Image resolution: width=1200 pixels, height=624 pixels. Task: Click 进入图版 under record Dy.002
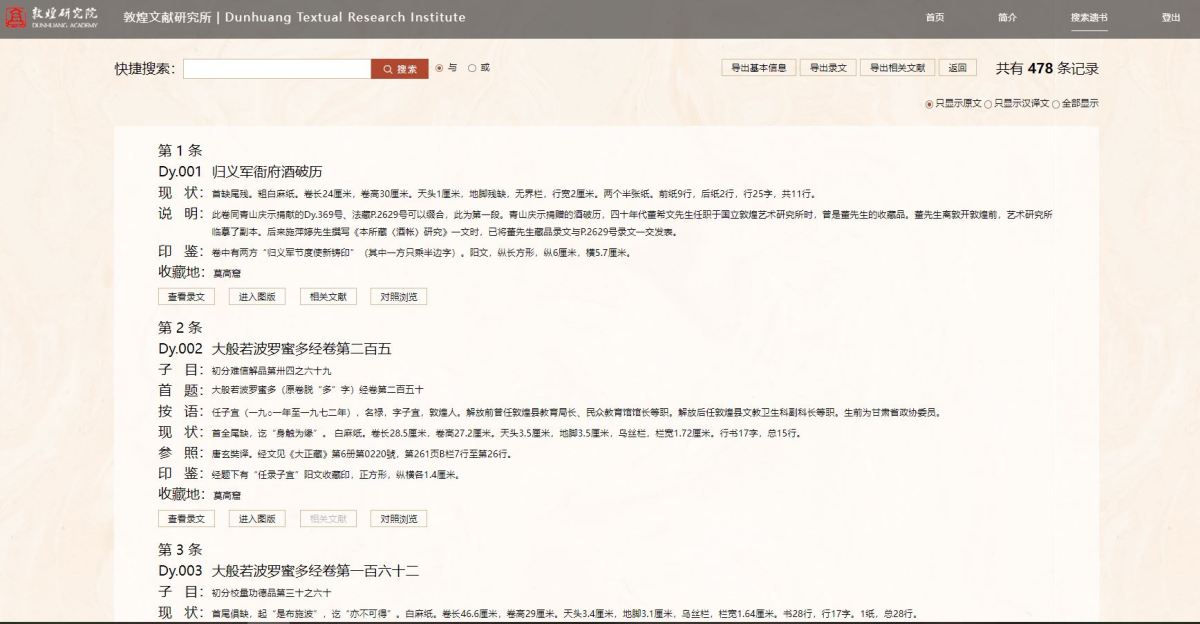257,519
